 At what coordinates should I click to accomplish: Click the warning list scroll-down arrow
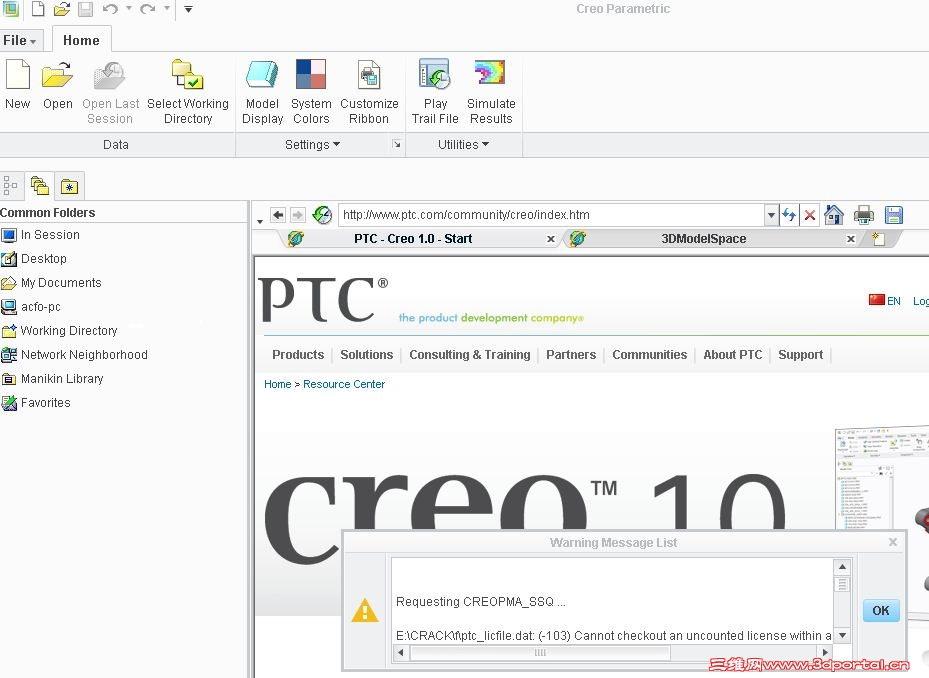(x=842, y=635)
